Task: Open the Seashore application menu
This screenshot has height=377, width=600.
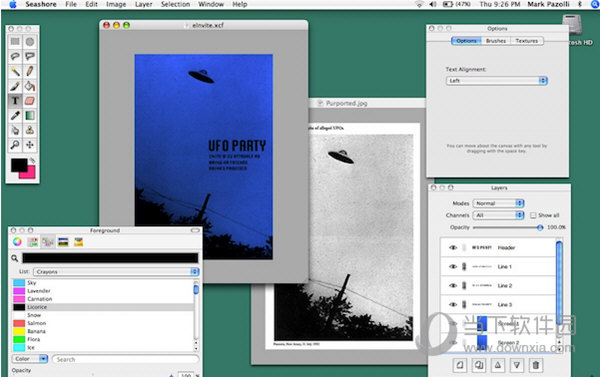Action: (41, 4)
